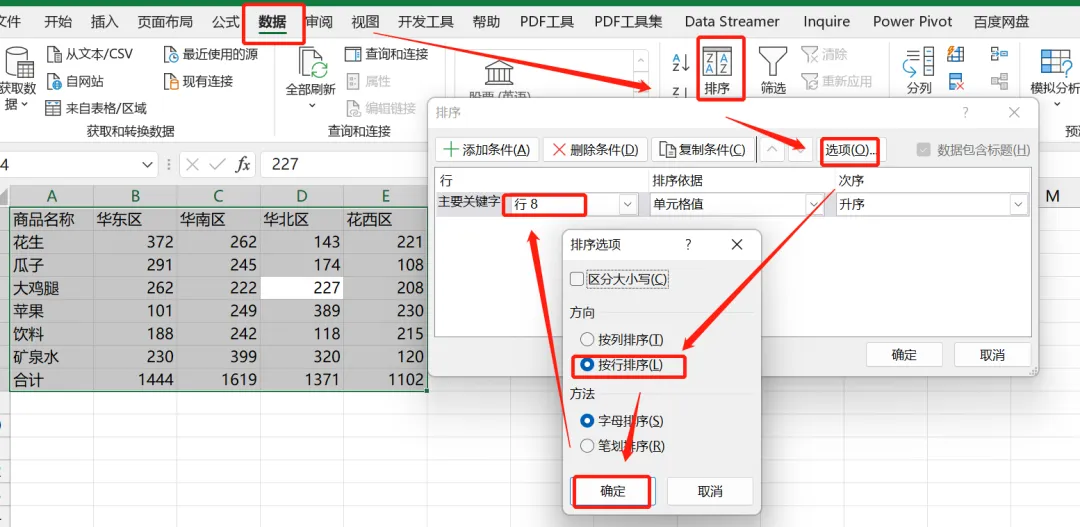The image size is (1080, 527).
Task: Click the Relationships icon in Data Tools
Action: tap(999, 81)
